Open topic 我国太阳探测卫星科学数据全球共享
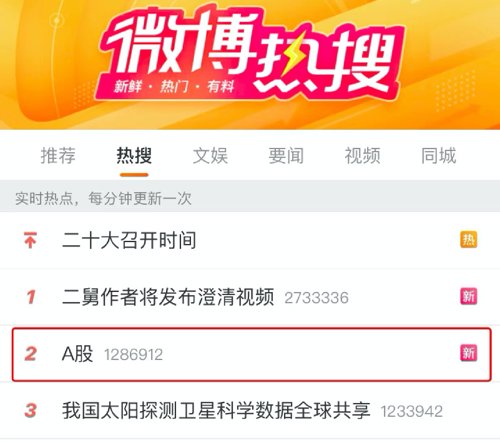 coord(216,410)
